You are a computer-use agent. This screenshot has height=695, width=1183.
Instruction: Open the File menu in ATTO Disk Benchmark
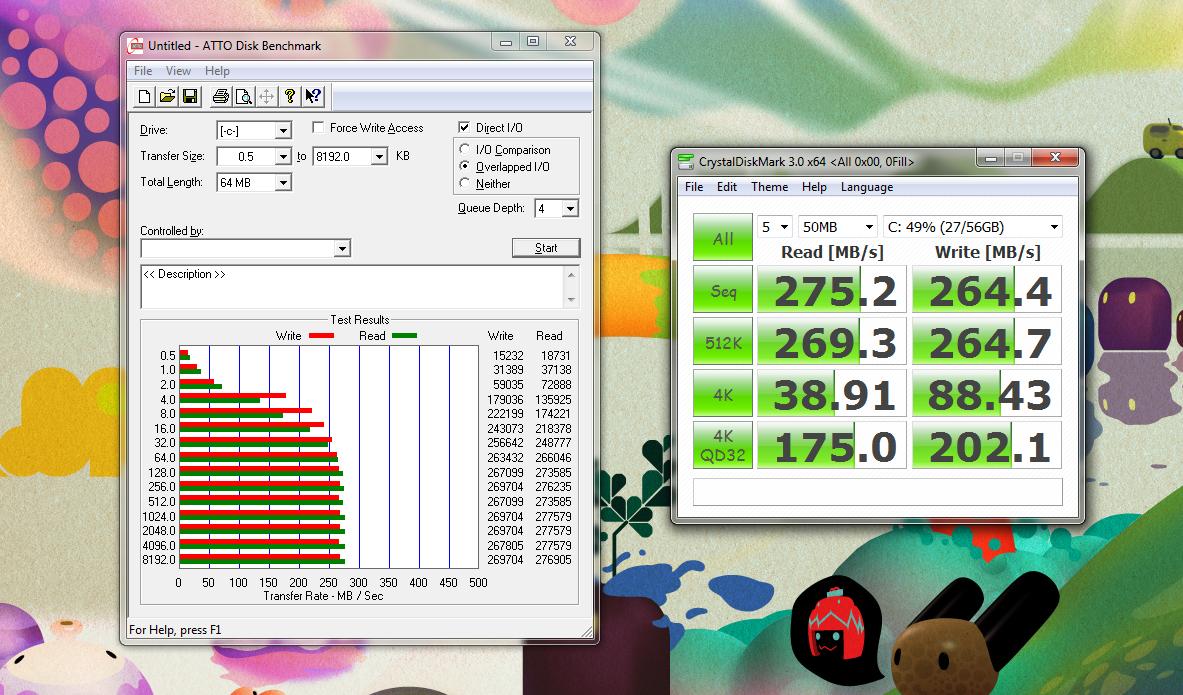point(143,71)
